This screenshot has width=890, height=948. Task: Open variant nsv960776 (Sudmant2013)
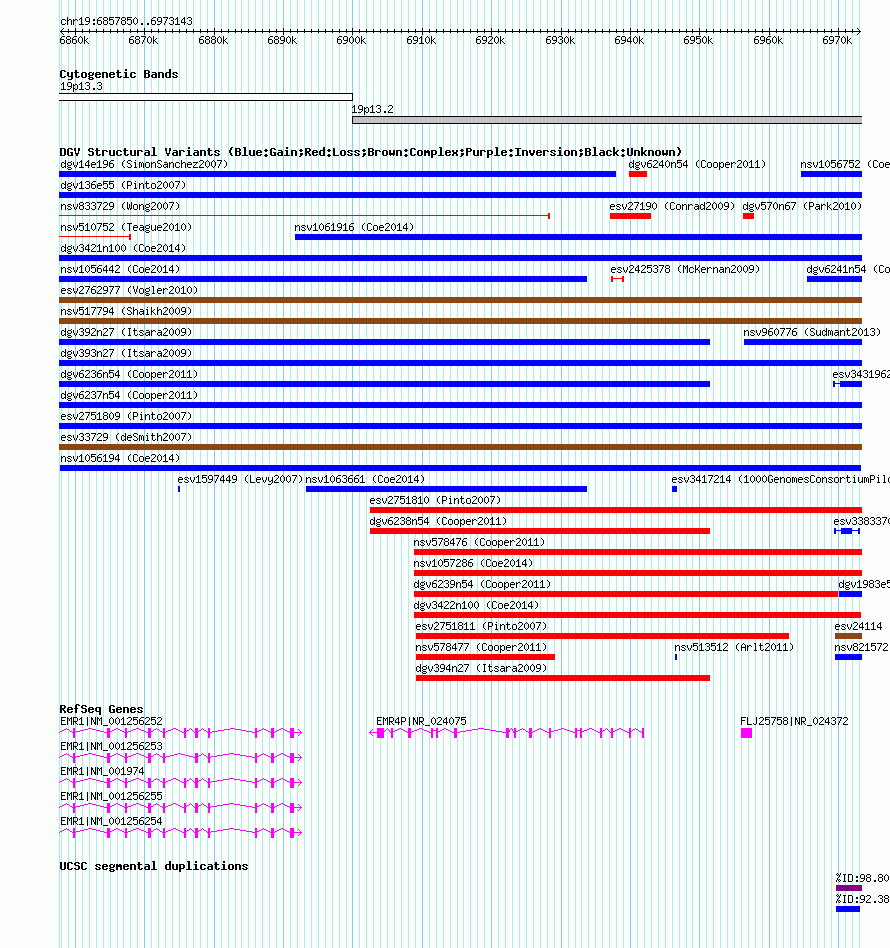[x=812, y=333]
